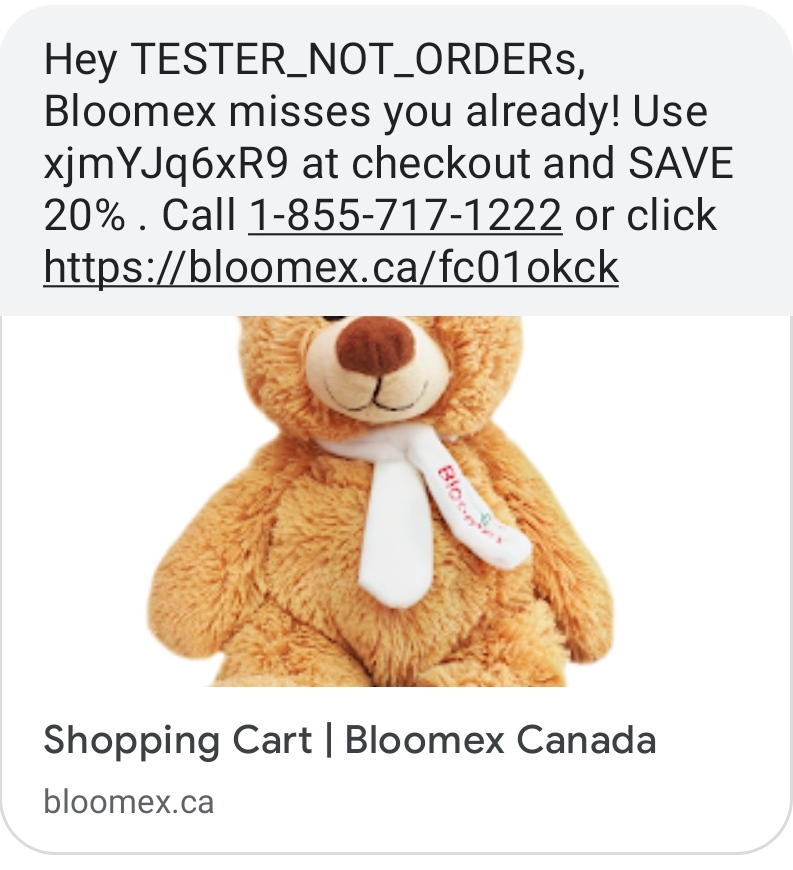Select the promo code xjmYJq6xR9

click(166, 164)
